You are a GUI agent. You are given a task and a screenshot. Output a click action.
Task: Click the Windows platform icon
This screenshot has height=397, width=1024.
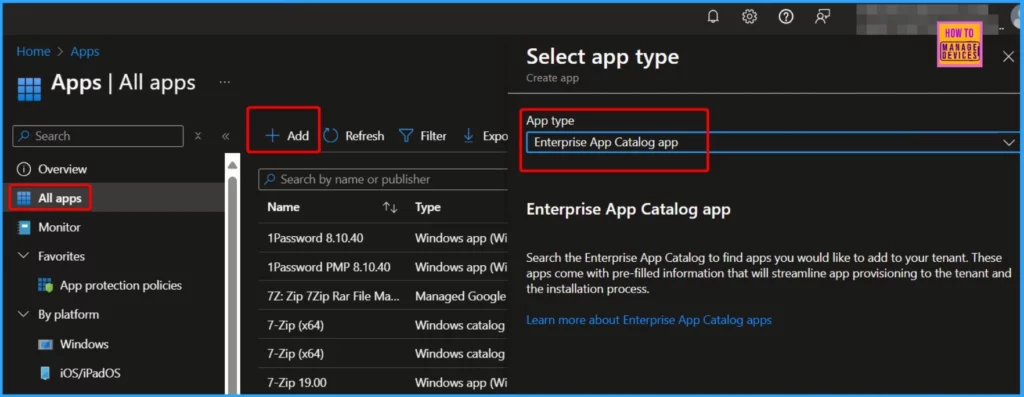pyautogui.click(x=45, y=344)
